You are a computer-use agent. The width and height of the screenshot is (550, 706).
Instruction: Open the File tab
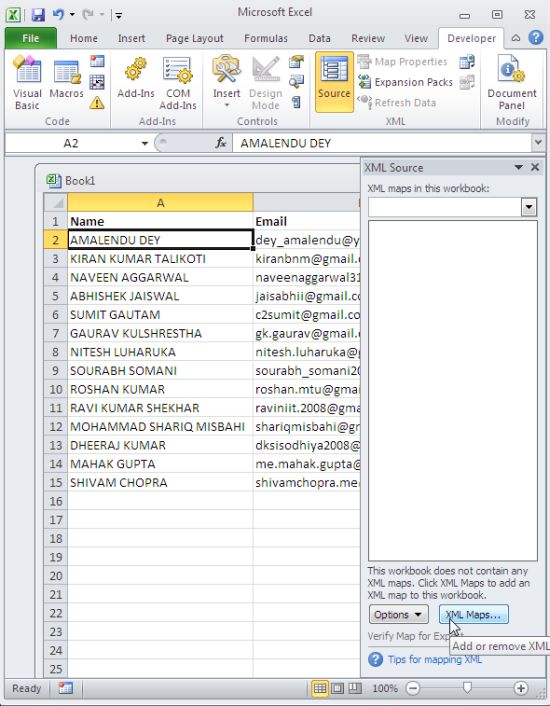tap(31, 38)
